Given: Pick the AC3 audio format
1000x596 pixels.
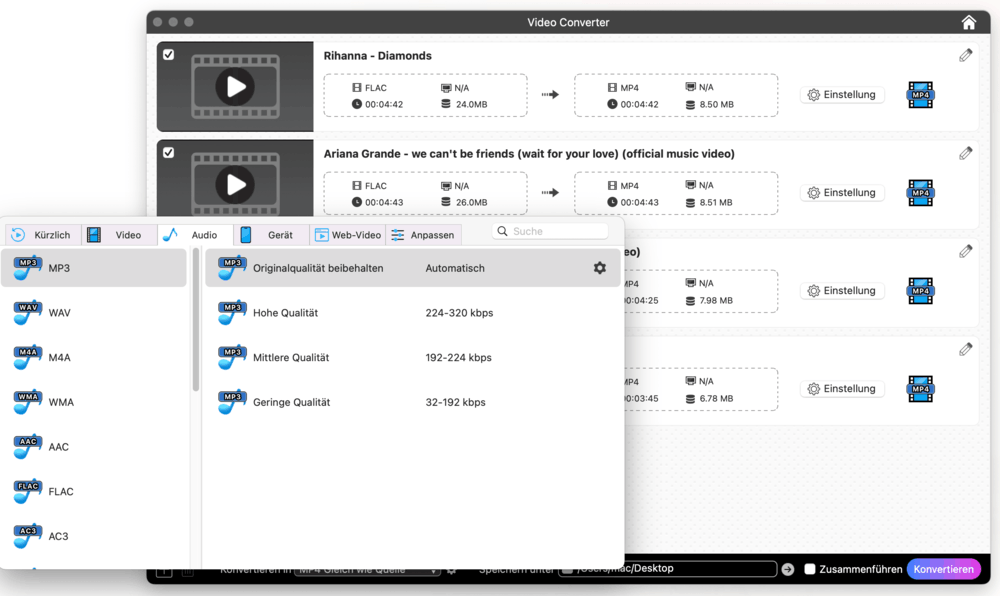Looking at the screenshot, I should point(58,536).
